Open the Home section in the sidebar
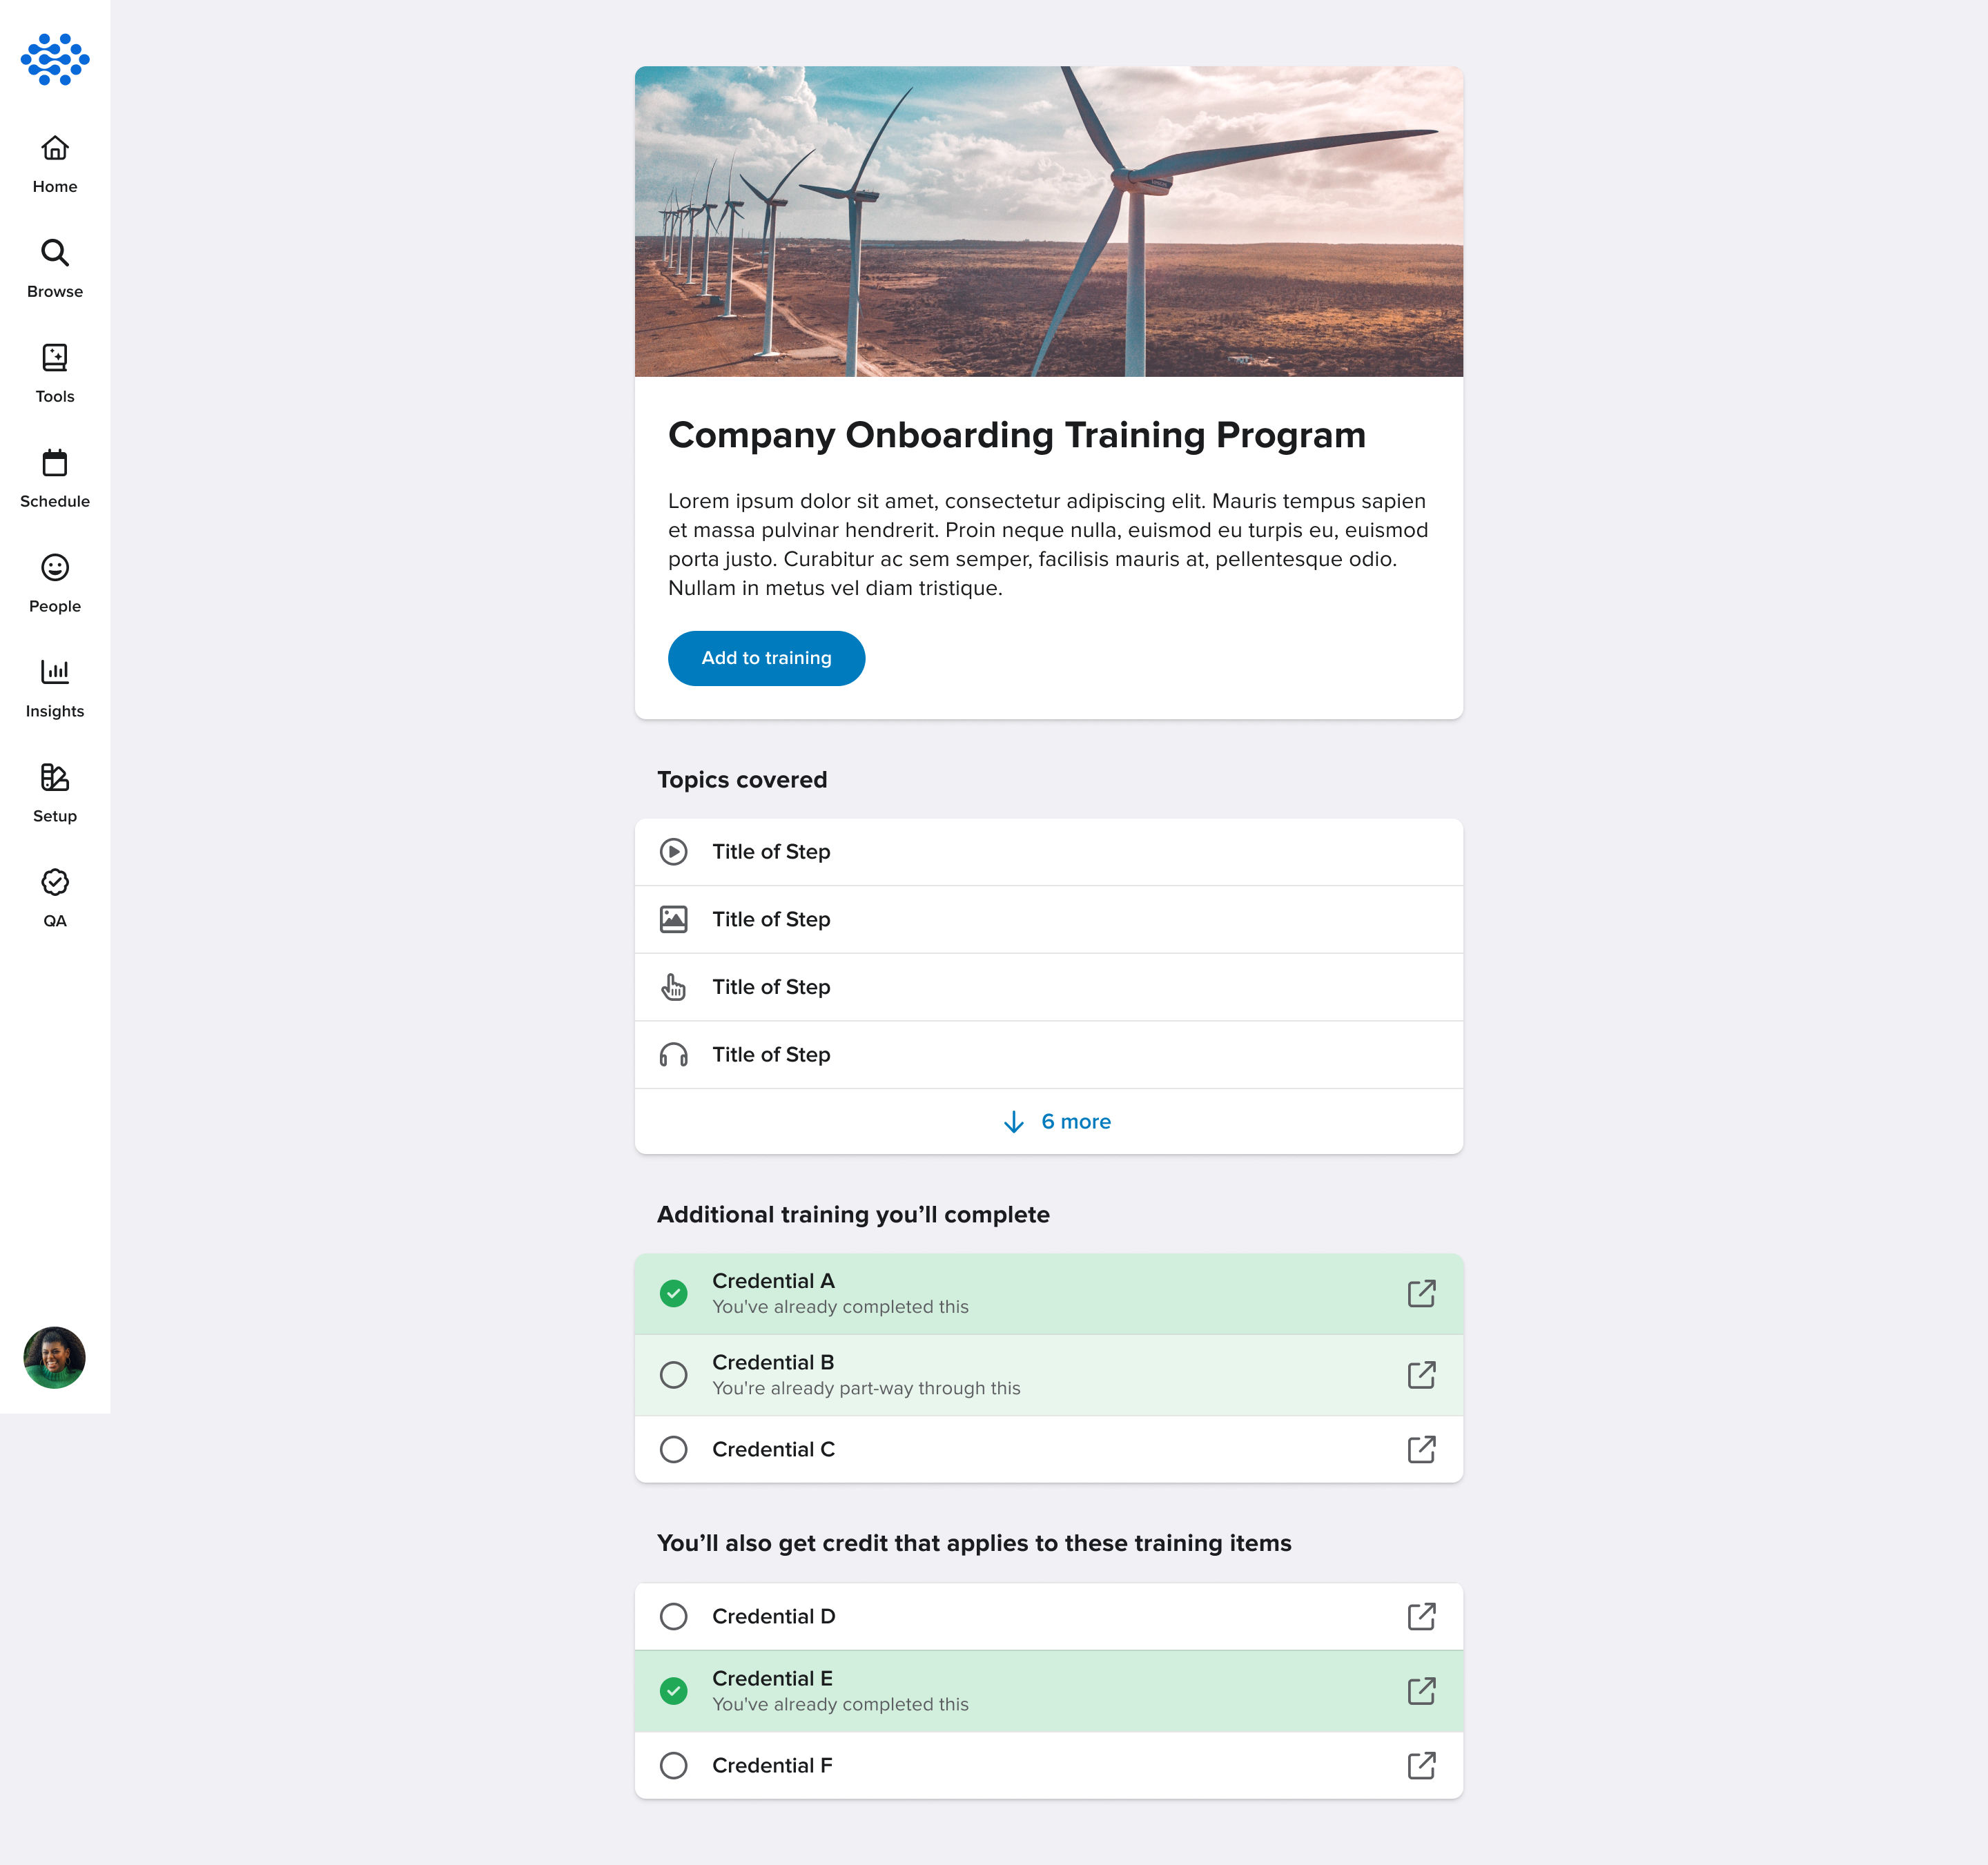 point(55,164)
